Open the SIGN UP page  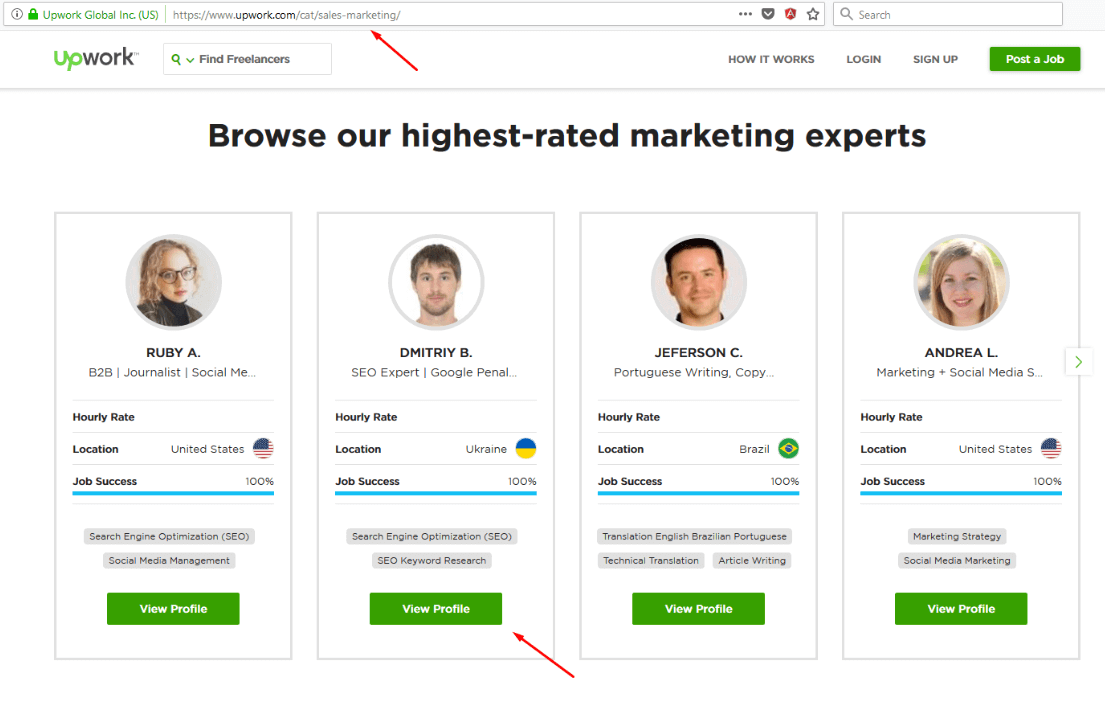tap(935, 59)
